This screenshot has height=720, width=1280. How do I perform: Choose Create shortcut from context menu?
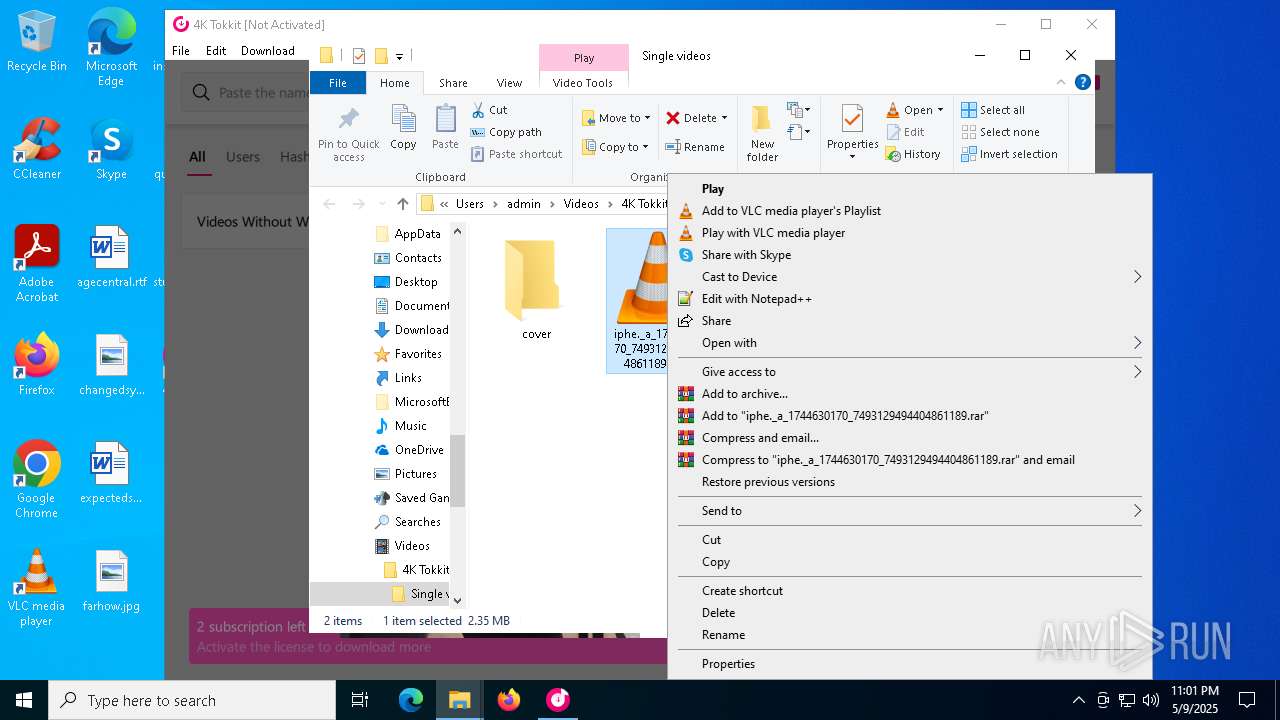909,591
